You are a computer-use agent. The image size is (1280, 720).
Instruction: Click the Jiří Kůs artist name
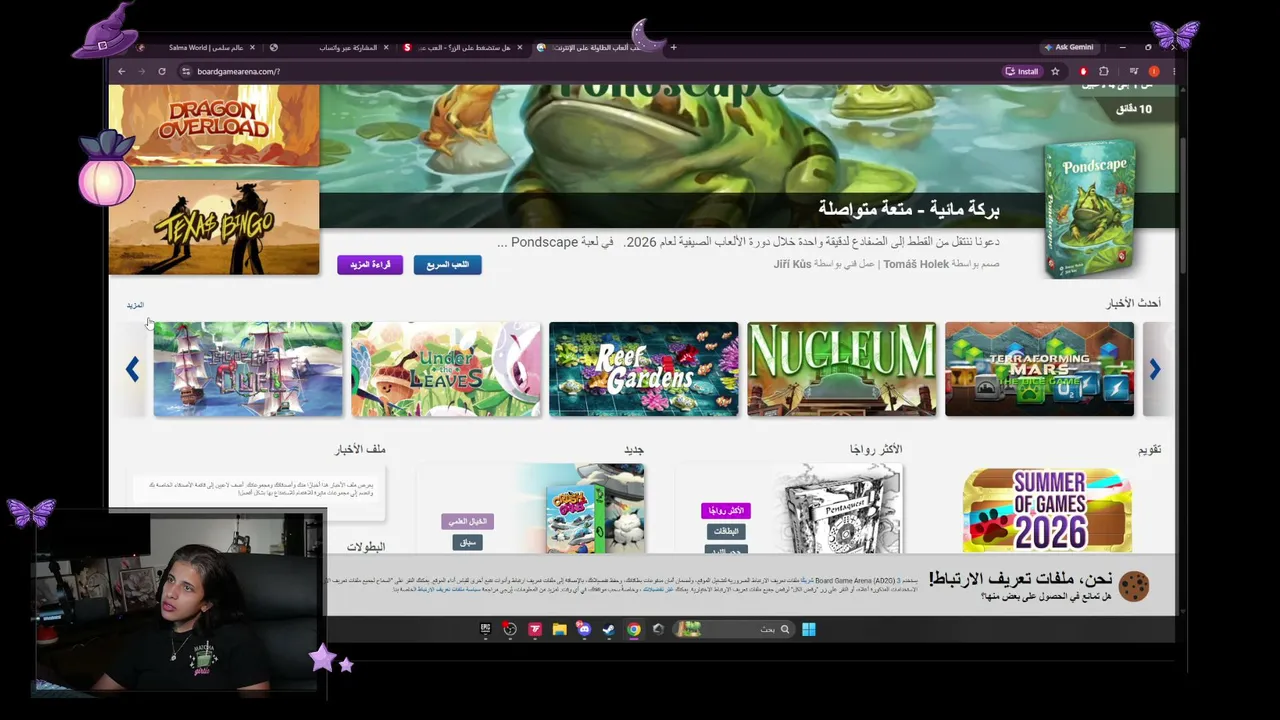click(792, 264)
